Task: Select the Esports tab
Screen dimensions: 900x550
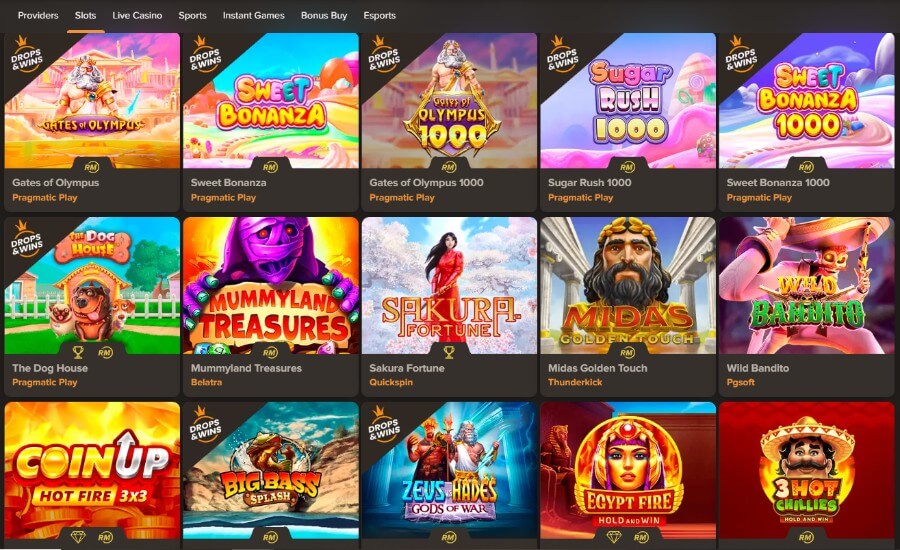Action: 379,16
